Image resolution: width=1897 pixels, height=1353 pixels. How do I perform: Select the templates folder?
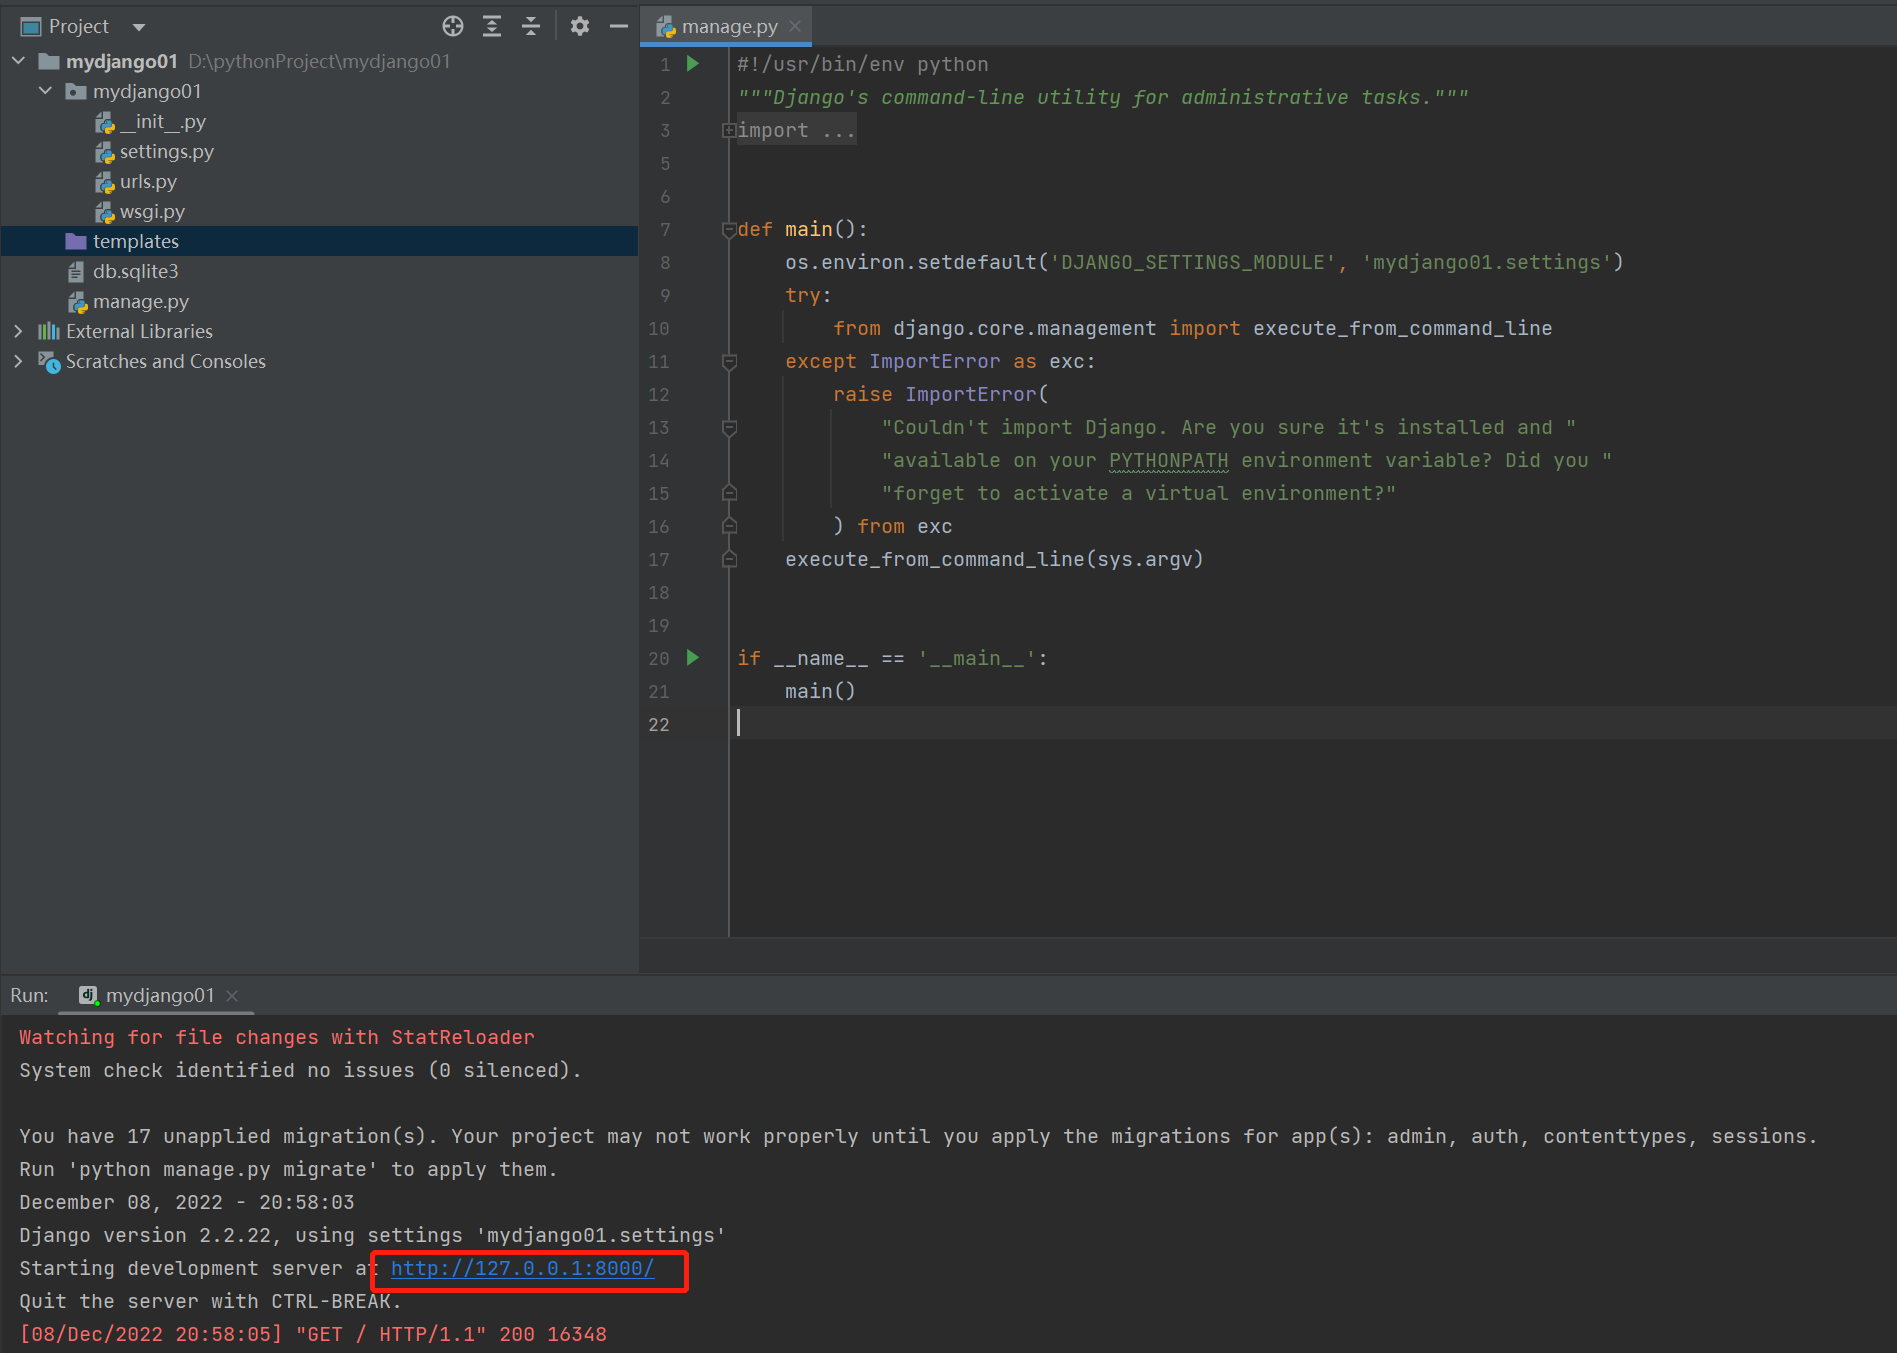tap(319, 241)
